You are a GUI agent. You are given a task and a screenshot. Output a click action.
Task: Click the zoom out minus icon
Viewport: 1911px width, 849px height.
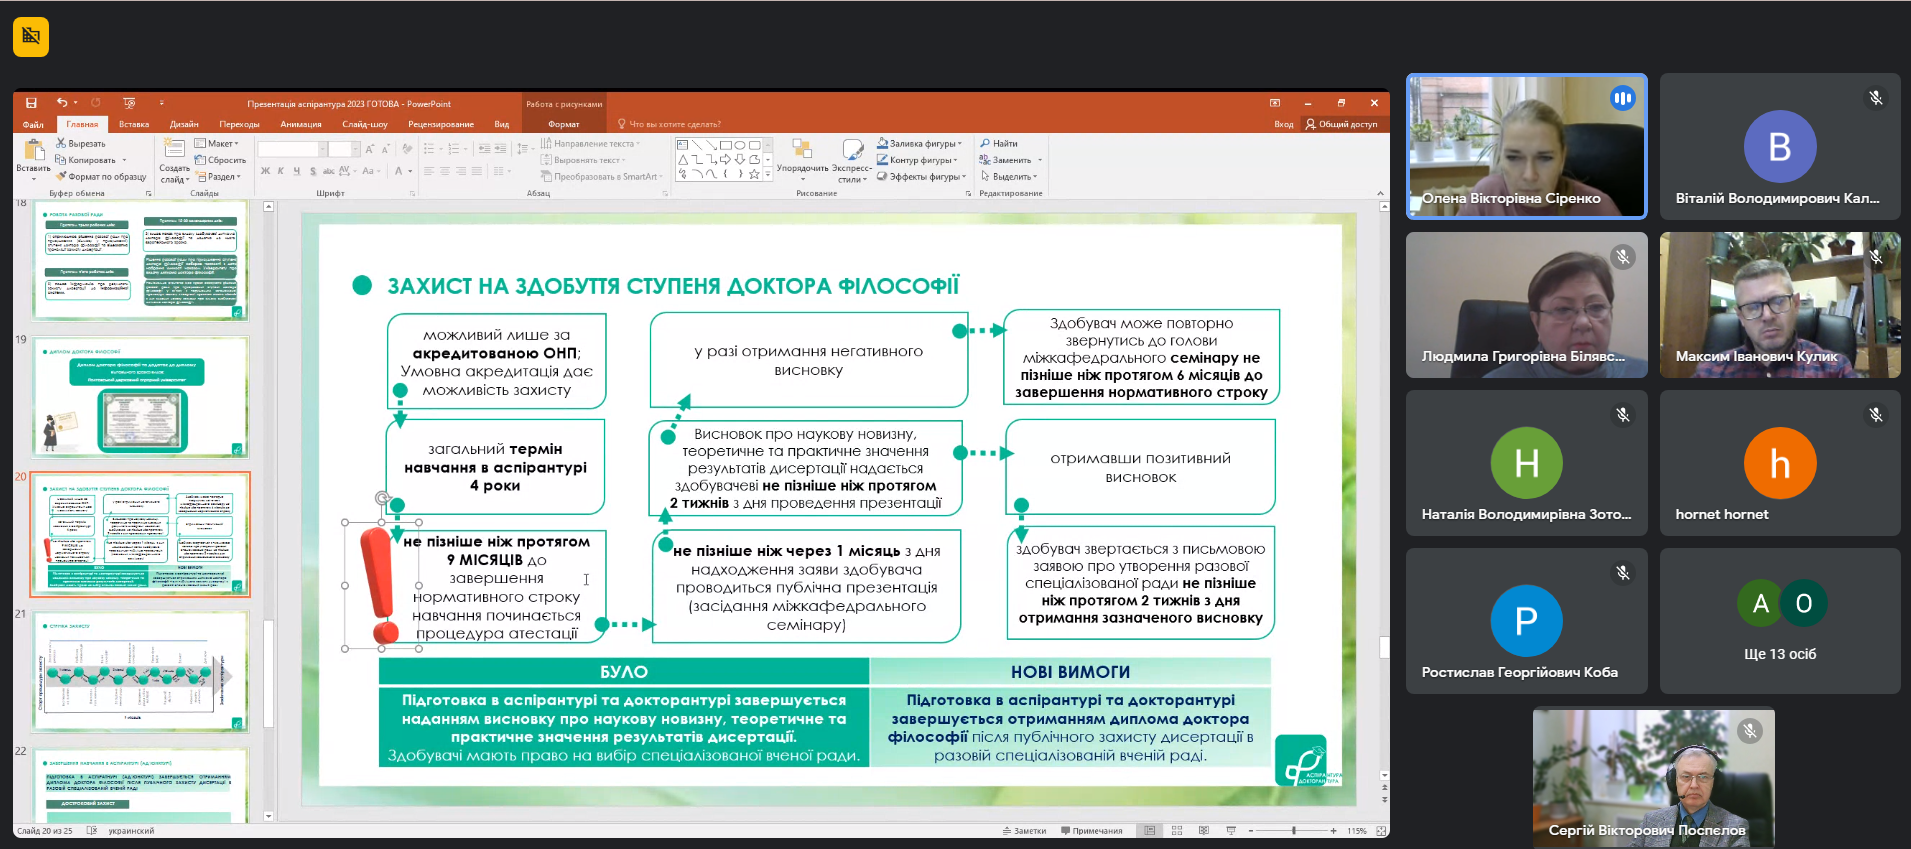(1250, 831)
